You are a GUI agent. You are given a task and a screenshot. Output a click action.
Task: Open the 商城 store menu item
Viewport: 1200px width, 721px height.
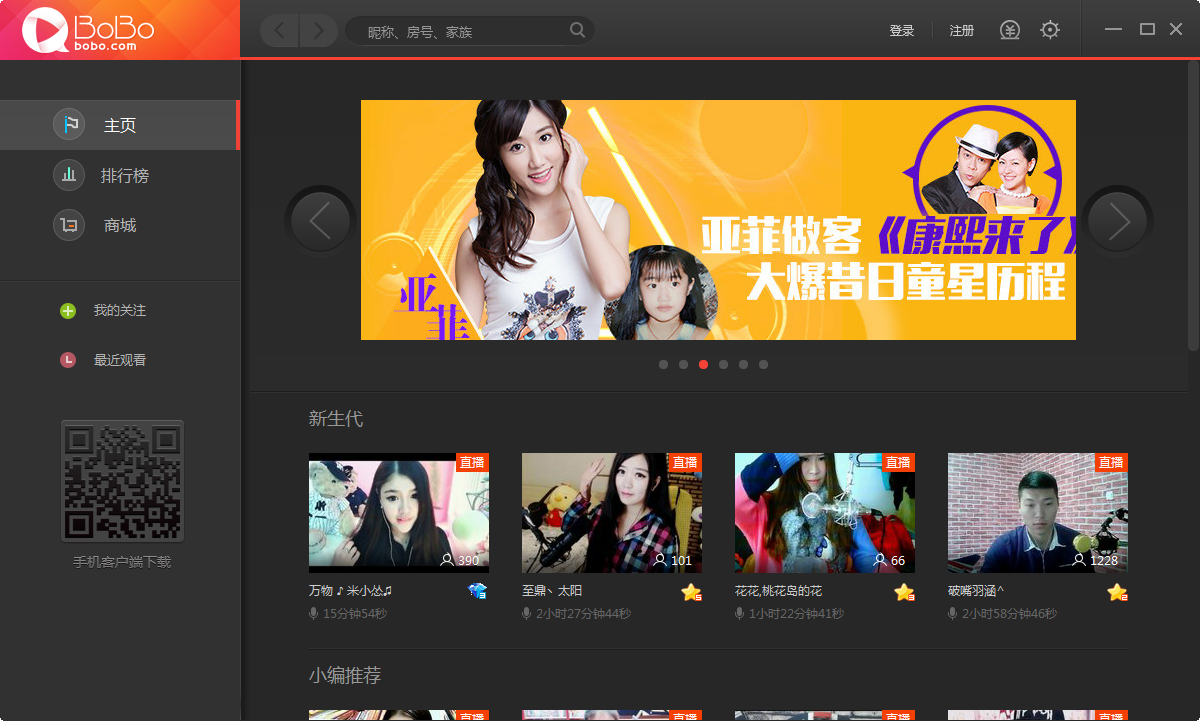[x=119, y=225]
